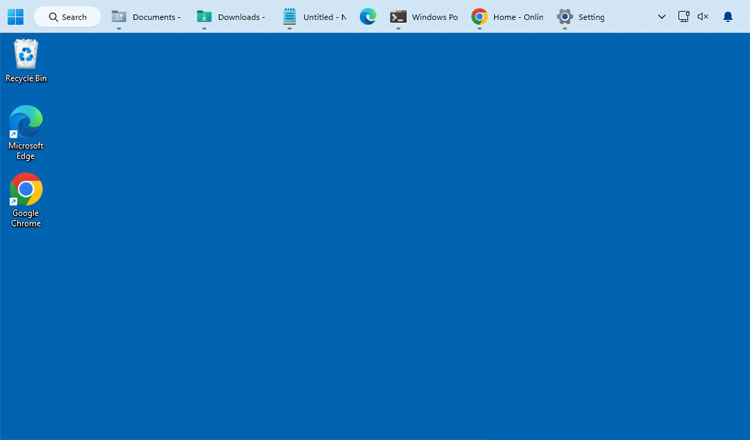The image size is (750, 440).
Task: Switch to the Windows PowerShell window
Action: (424, 17)
